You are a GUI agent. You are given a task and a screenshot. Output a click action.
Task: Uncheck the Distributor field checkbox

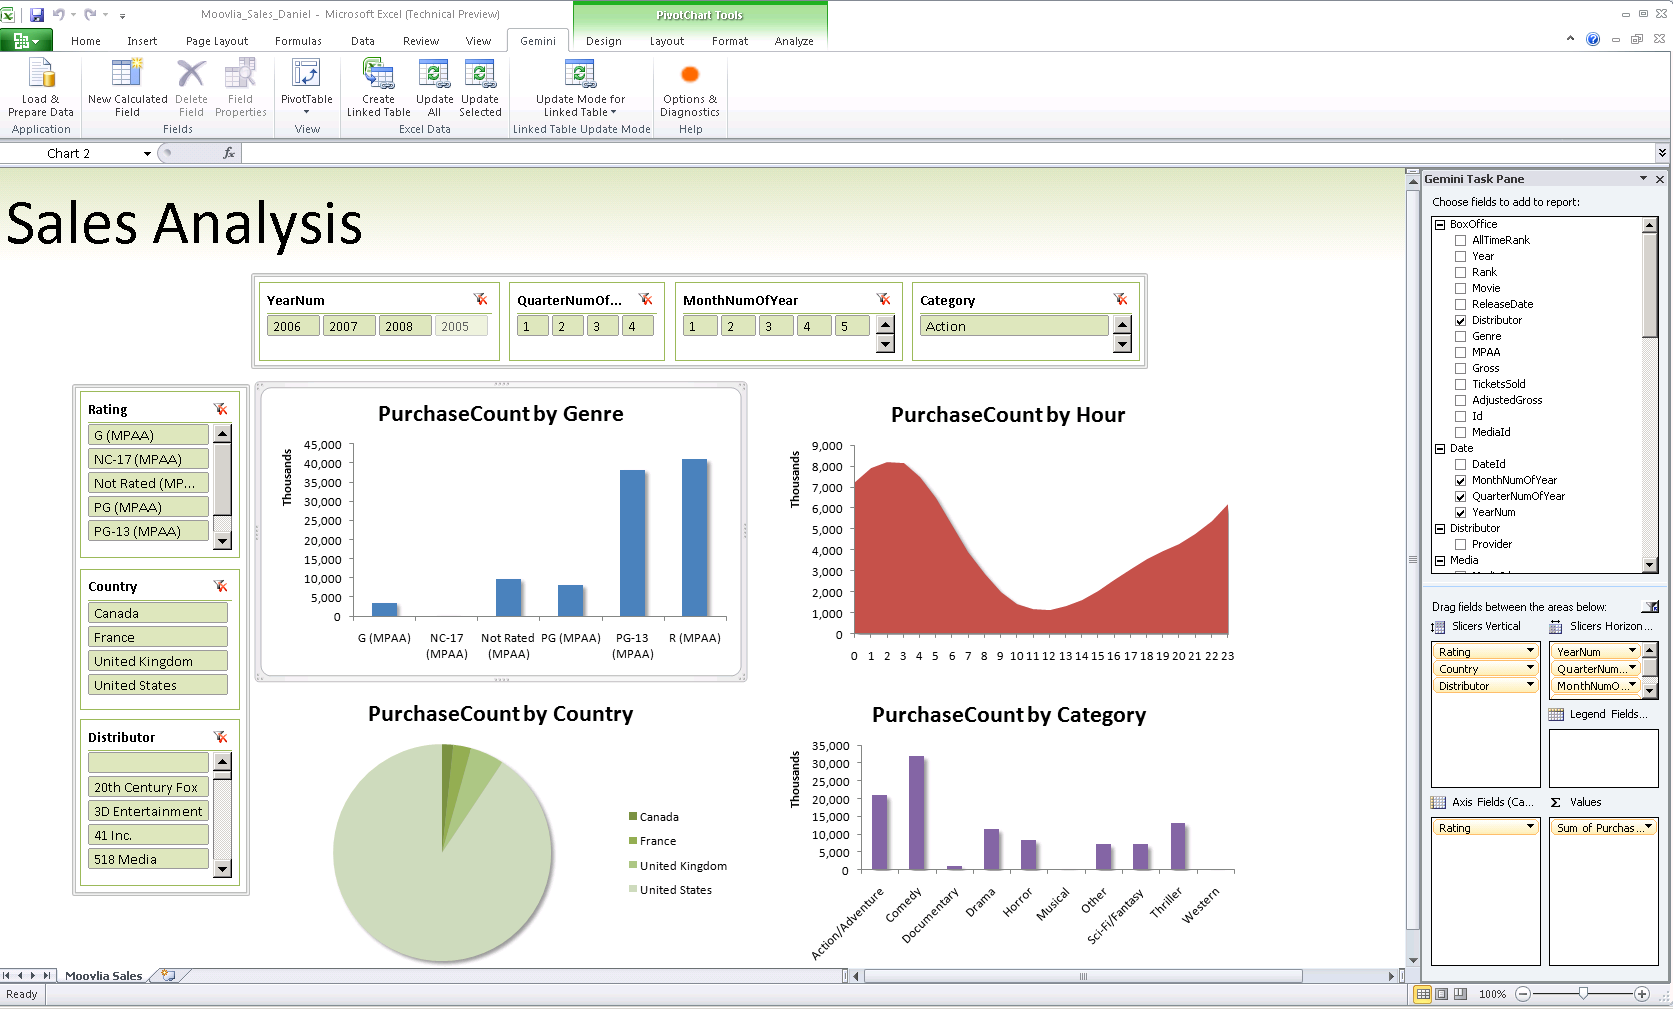tap(1461, 320)
